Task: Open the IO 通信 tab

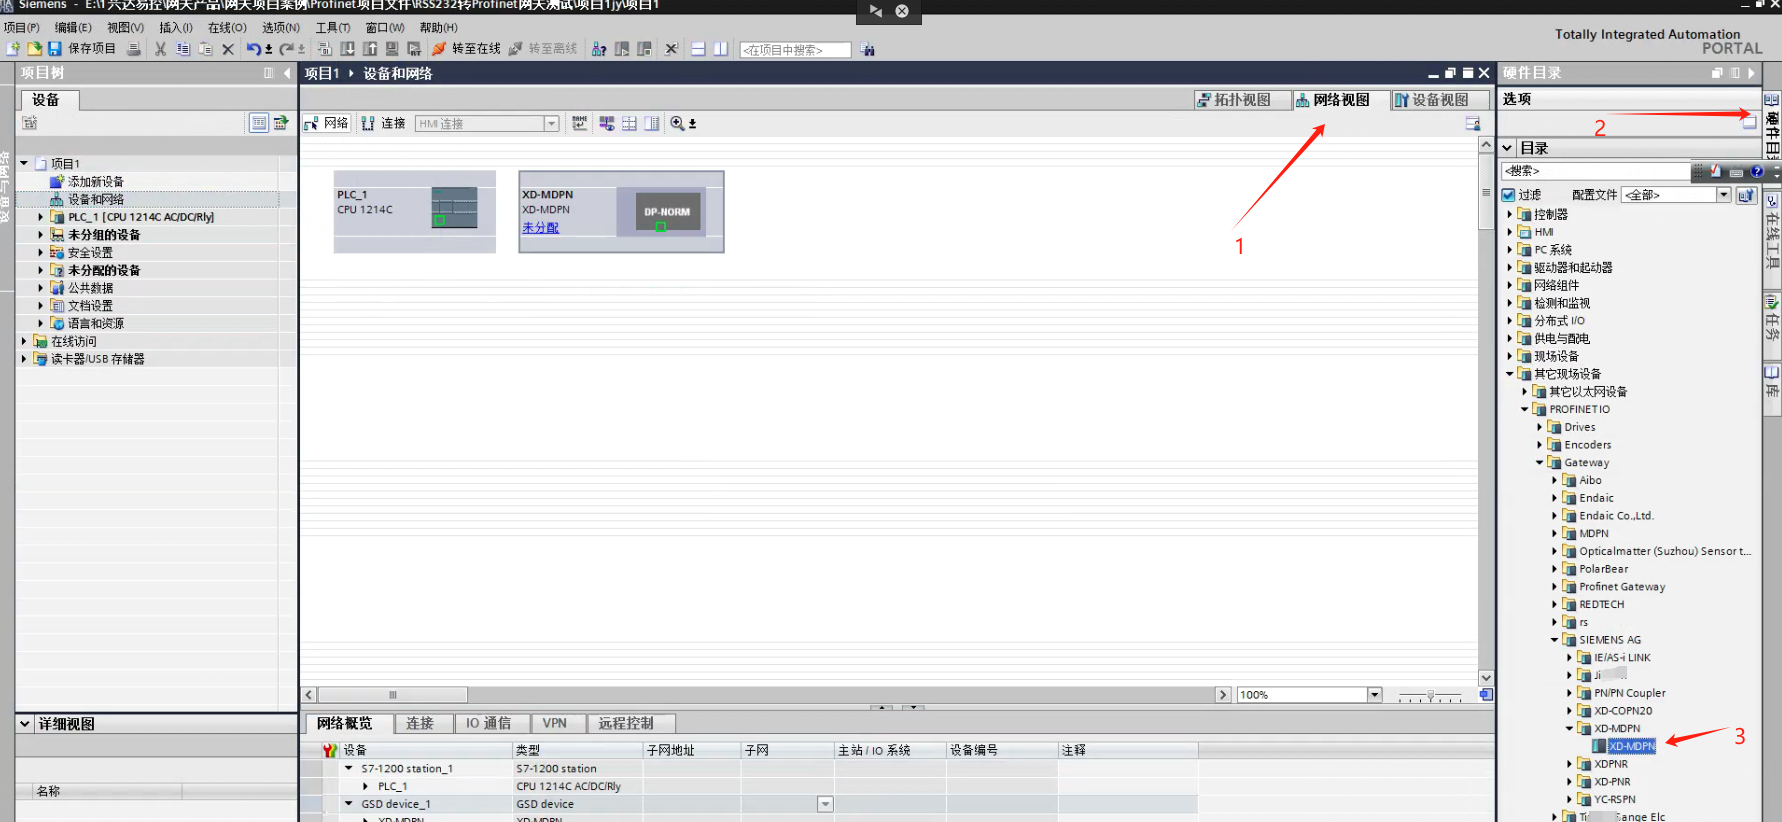Action: 488,723
